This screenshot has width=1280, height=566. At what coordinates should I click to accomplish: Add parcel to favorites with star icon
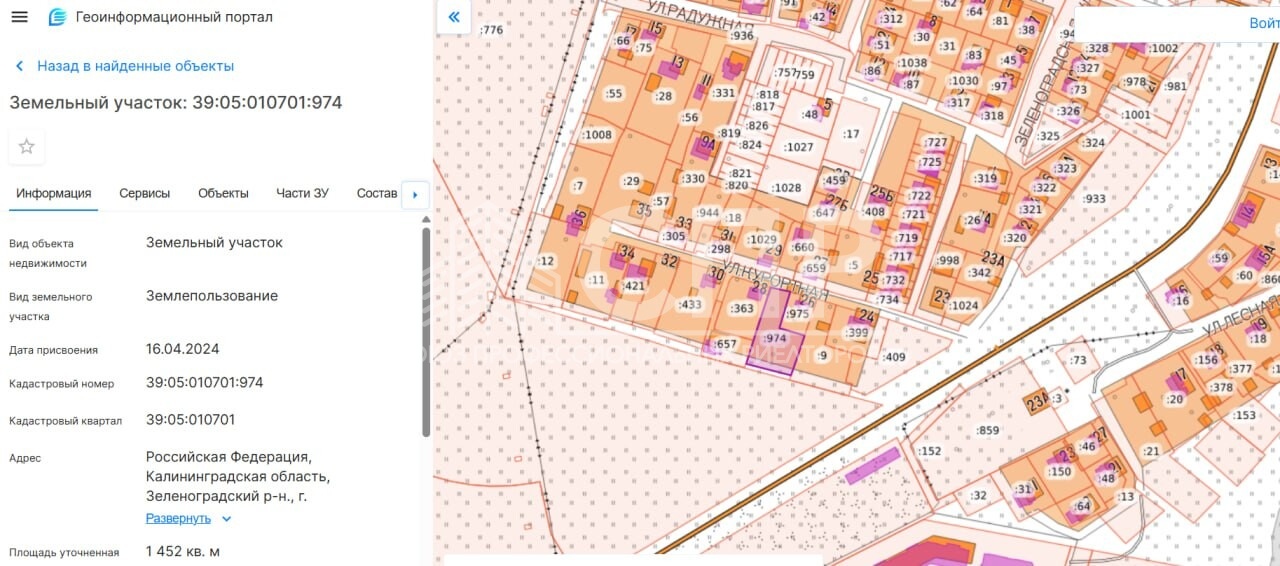point(27,146)
